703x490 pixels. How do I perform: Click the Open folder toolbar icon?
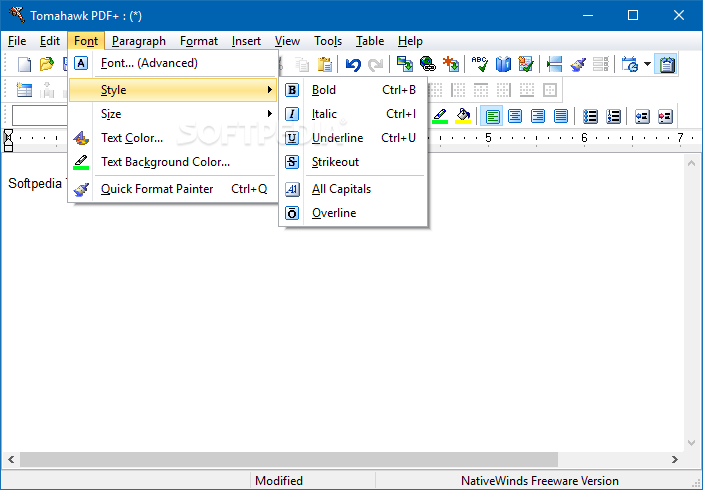coord(47,65)
